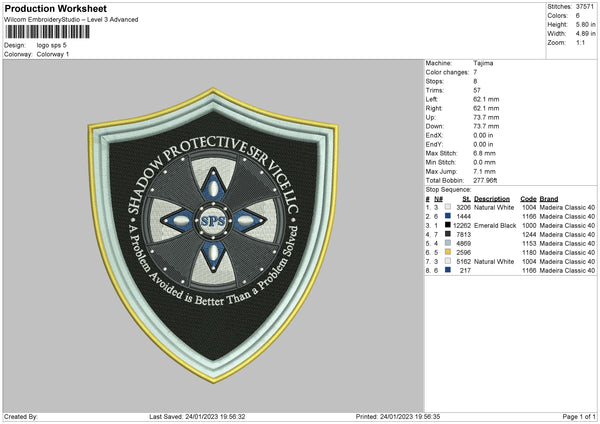Select the Max Jump value '7.1 mm'
This screenshot has width=600, height=424.
(484, 171)
